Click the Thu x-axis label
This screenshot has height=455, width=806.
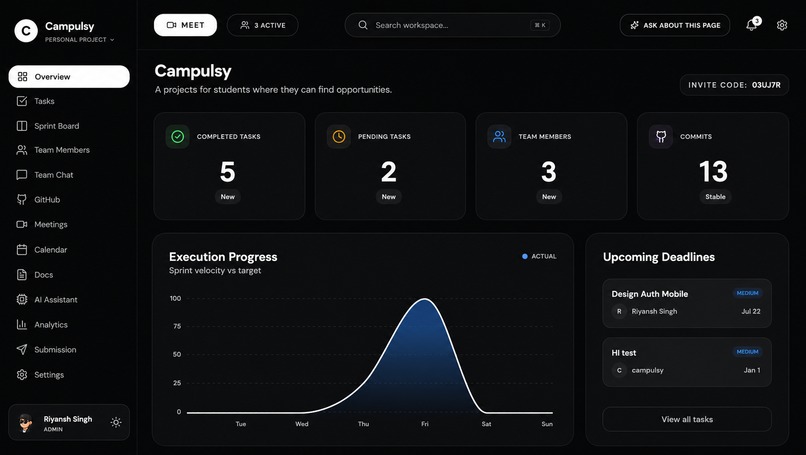363,424
